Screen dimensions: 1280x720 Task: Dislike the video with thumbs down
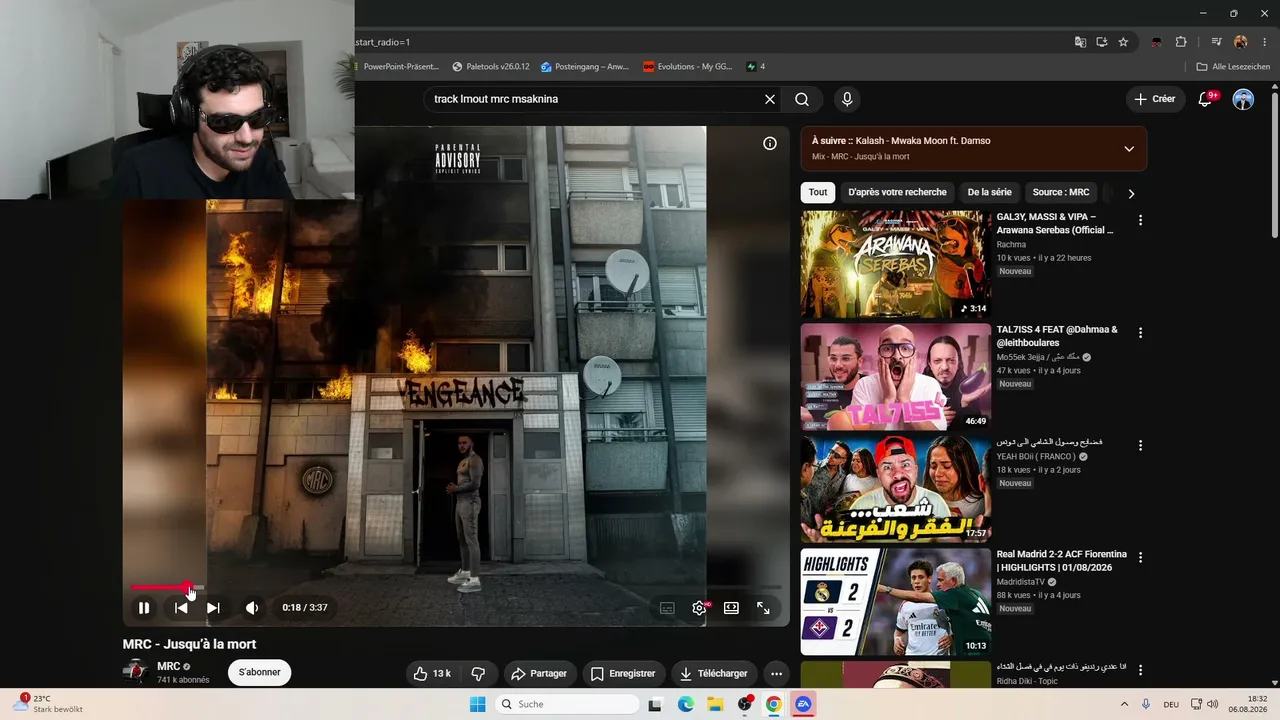click(x=478, y=673)
